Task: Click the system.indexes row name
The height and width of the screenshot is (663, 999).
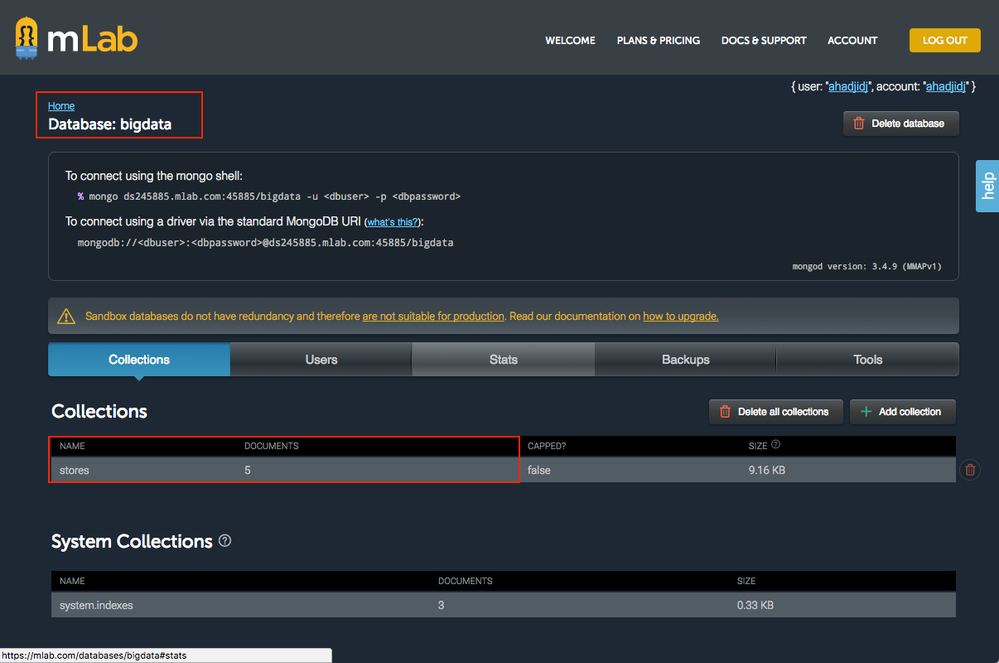Action: coord(96,606)
